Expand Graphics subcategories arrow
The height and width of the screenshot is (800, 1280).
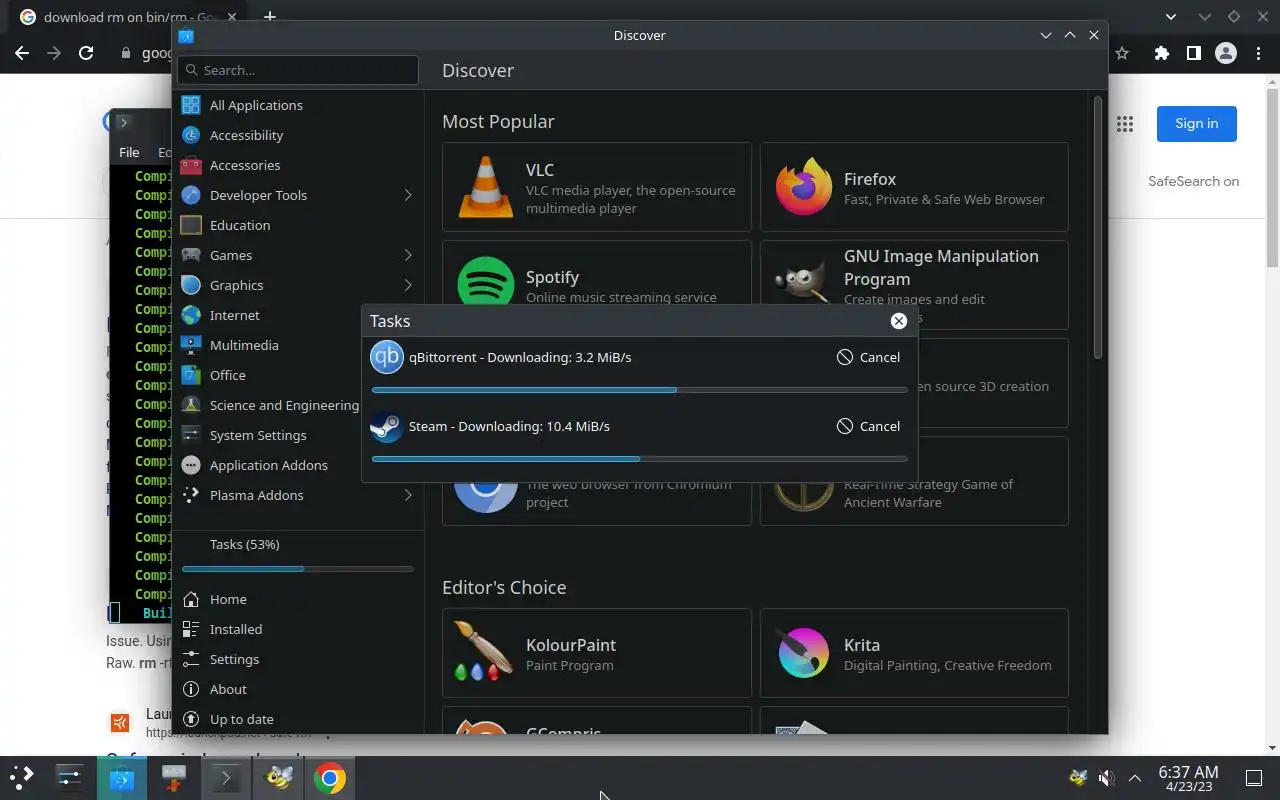point(408,285)
